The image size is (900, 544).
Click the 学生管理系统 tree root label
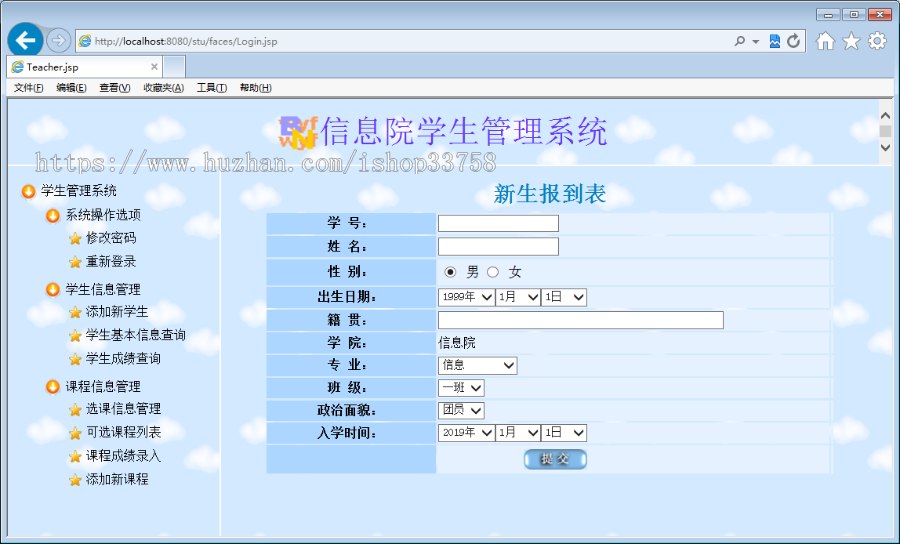pyautogui.click(x=79, y=191)
